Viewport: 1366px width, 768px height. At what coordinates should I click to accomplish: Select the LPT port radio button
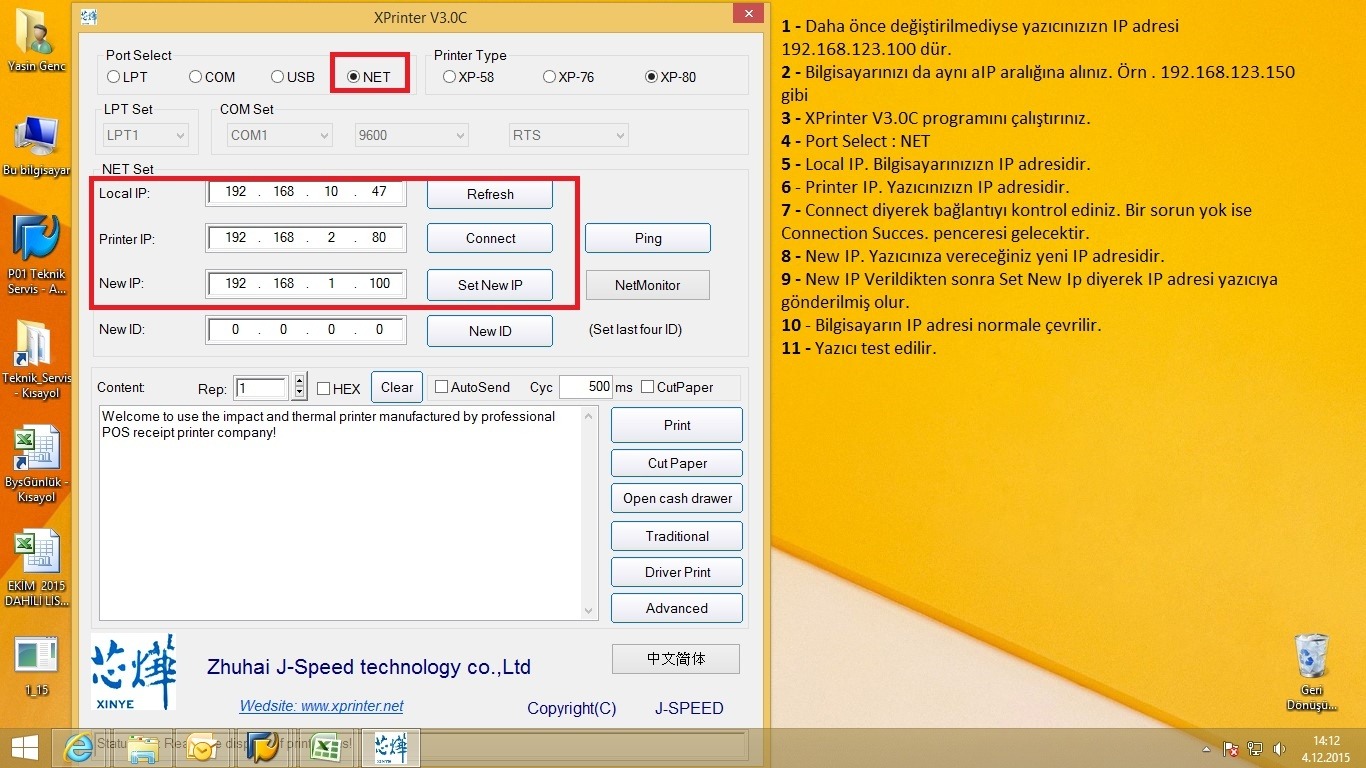(127, 77)
